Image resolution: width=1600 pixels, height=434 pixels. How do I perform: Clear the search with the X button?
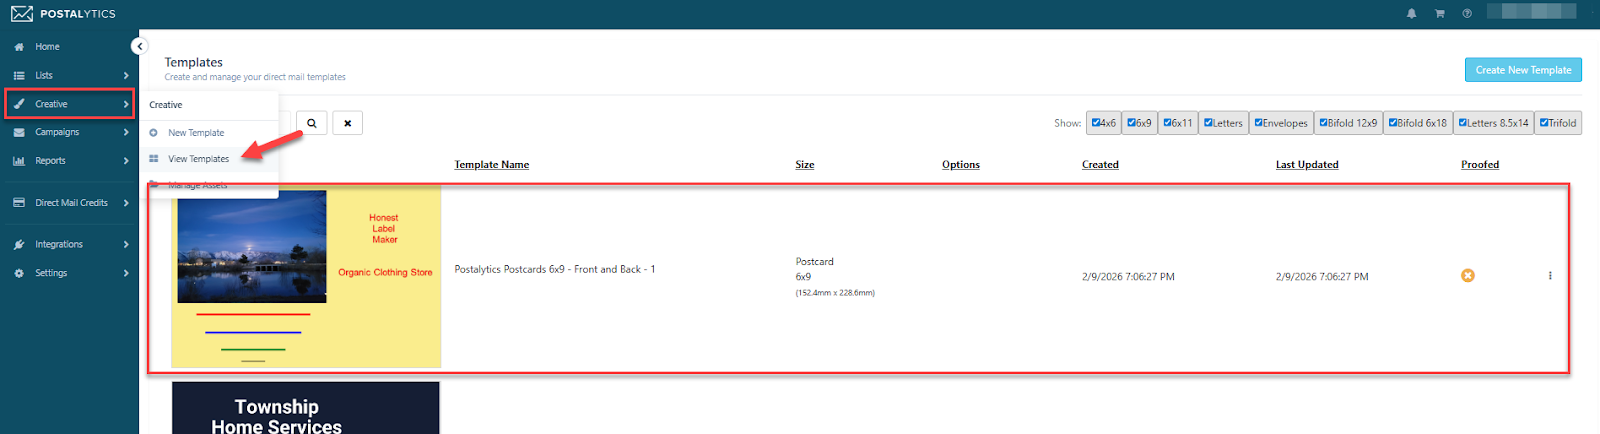click(348, 123)
